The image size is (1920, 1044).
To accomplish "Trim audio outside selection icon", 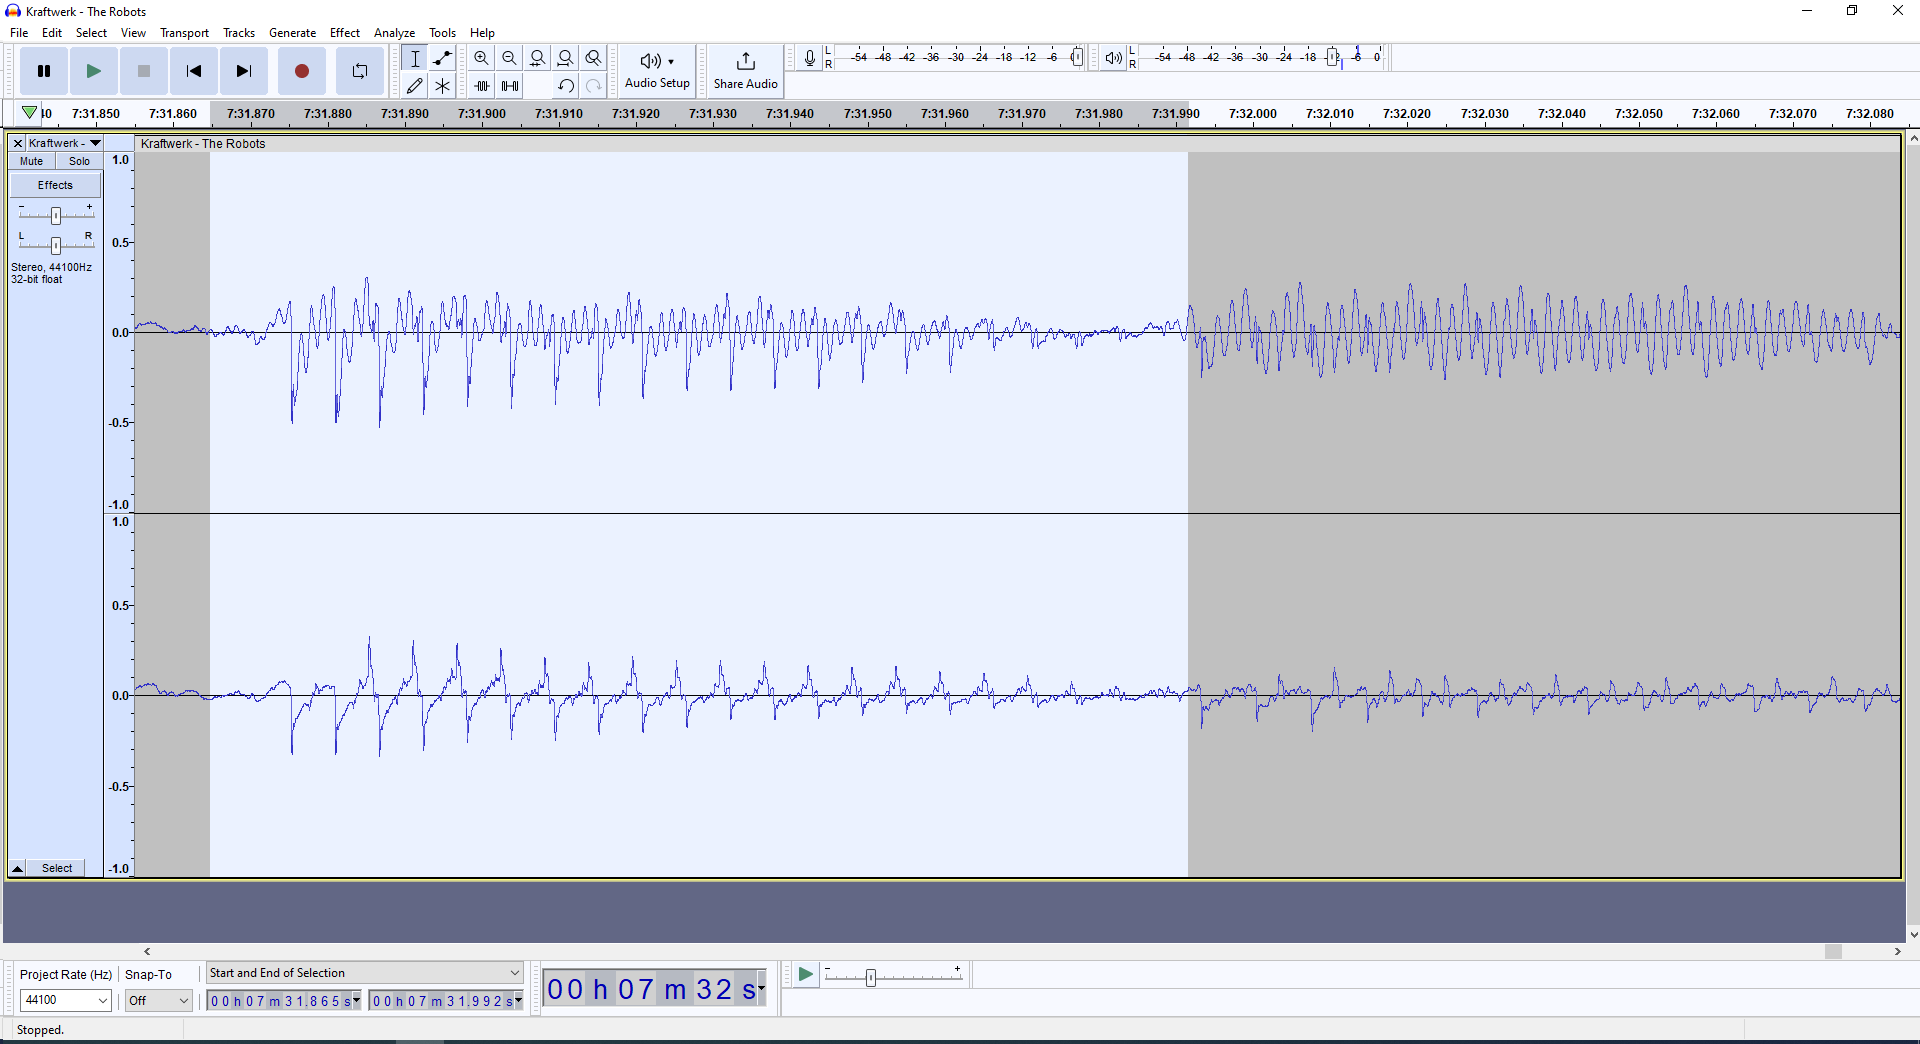I will 482,86.
